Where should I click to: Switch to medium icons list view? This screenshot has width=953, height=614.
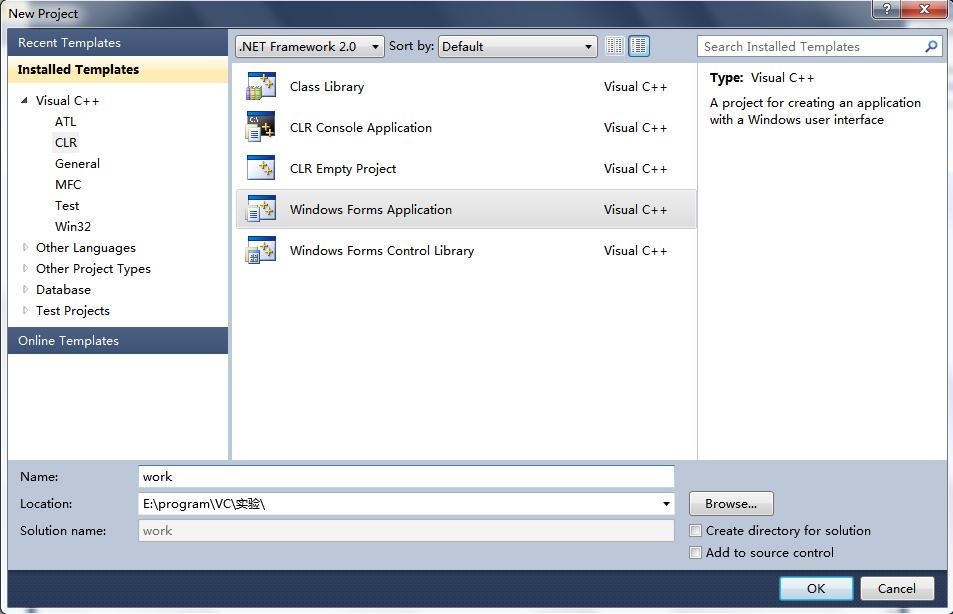(x=639, y=46)
